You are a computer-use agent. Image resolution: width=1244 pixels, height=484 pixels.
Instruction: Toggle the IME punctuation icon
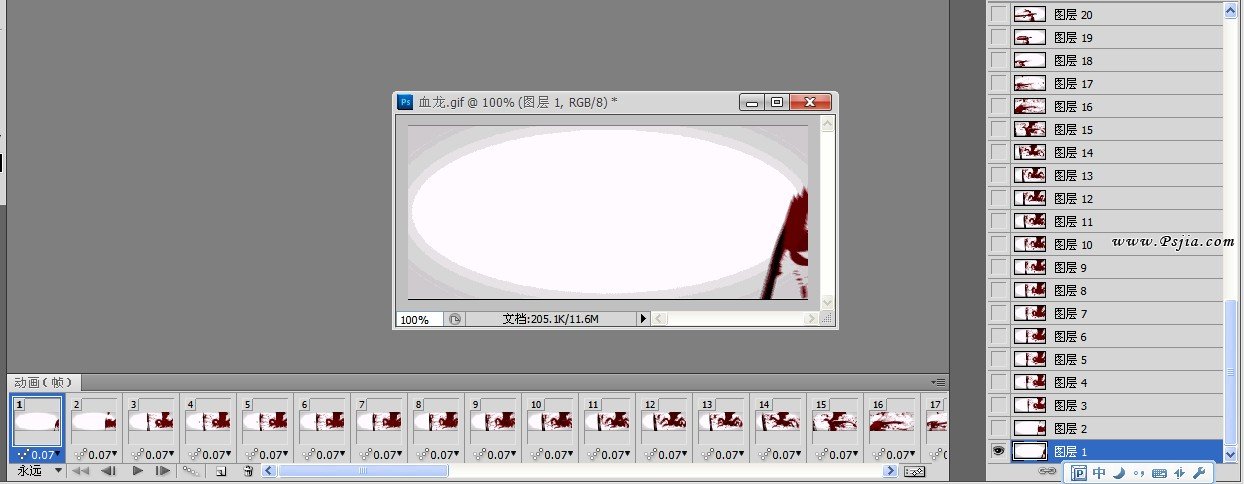(x=1139, y=473)
